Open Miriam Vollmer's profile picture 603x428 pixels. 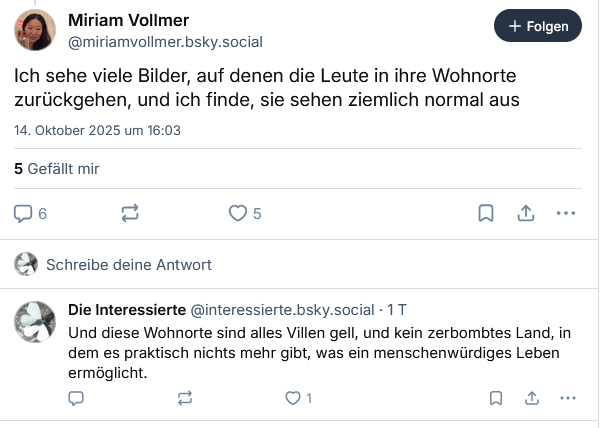coord(35,30)
